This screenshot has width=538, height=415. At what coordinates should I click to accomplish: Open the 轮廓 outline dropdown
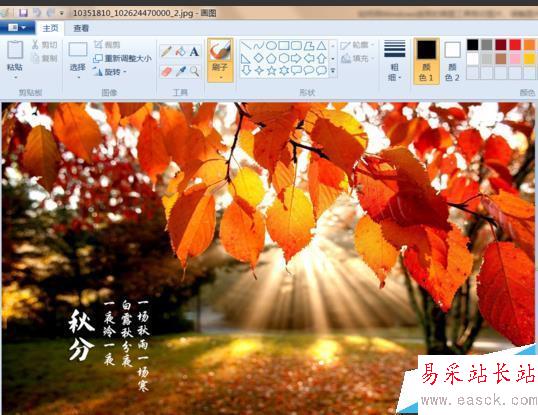point(357,45)
